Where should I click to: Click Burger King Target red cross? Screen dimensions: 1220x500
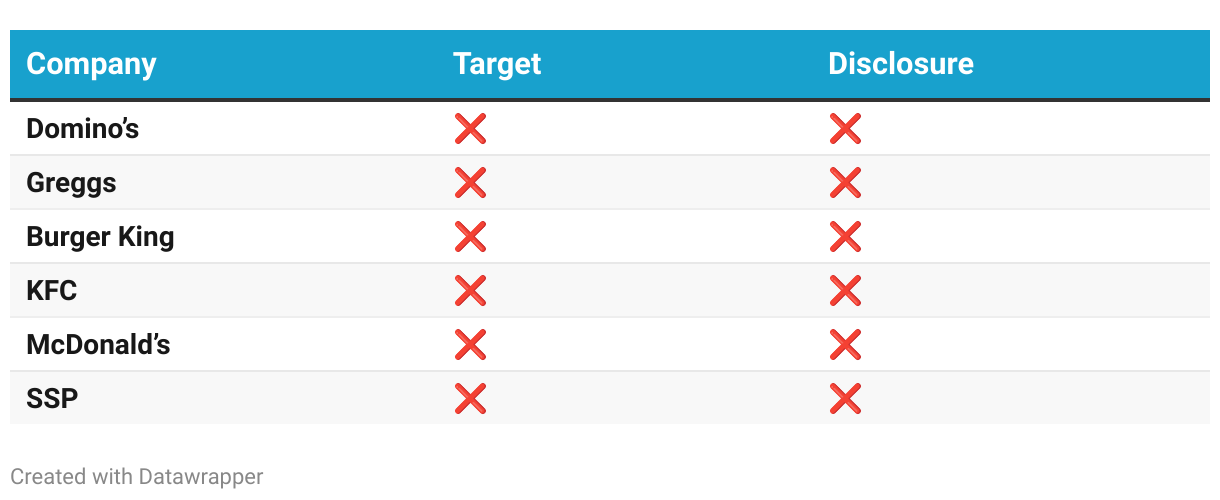(x=470, y=237)
